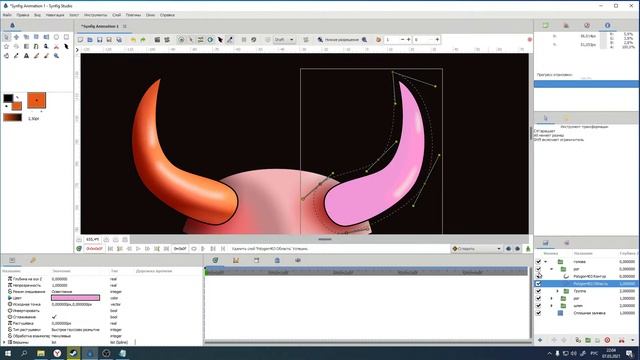Select the Сплошная заливка layer row

click(x=586, y=313)
